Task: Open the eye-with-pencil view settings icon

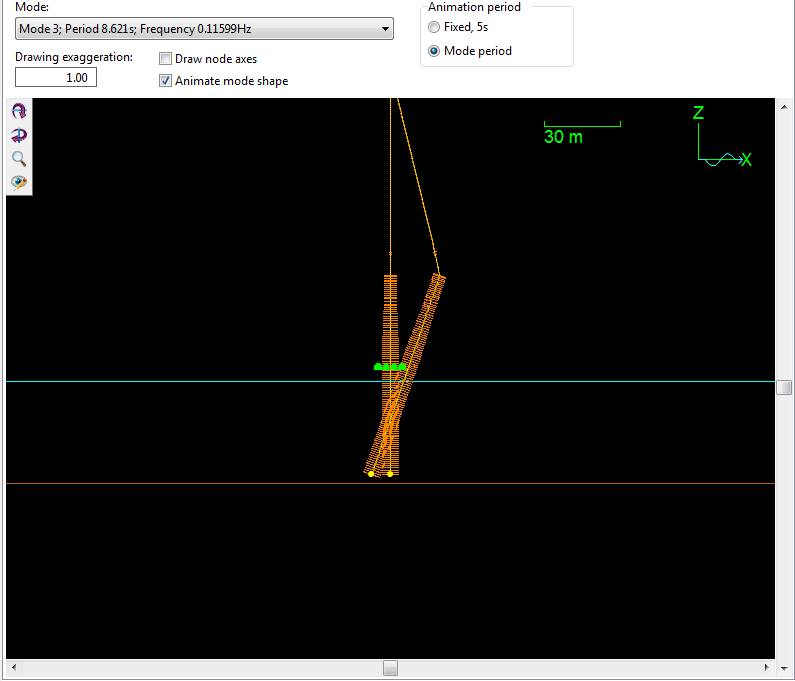Action: [19, 182]
